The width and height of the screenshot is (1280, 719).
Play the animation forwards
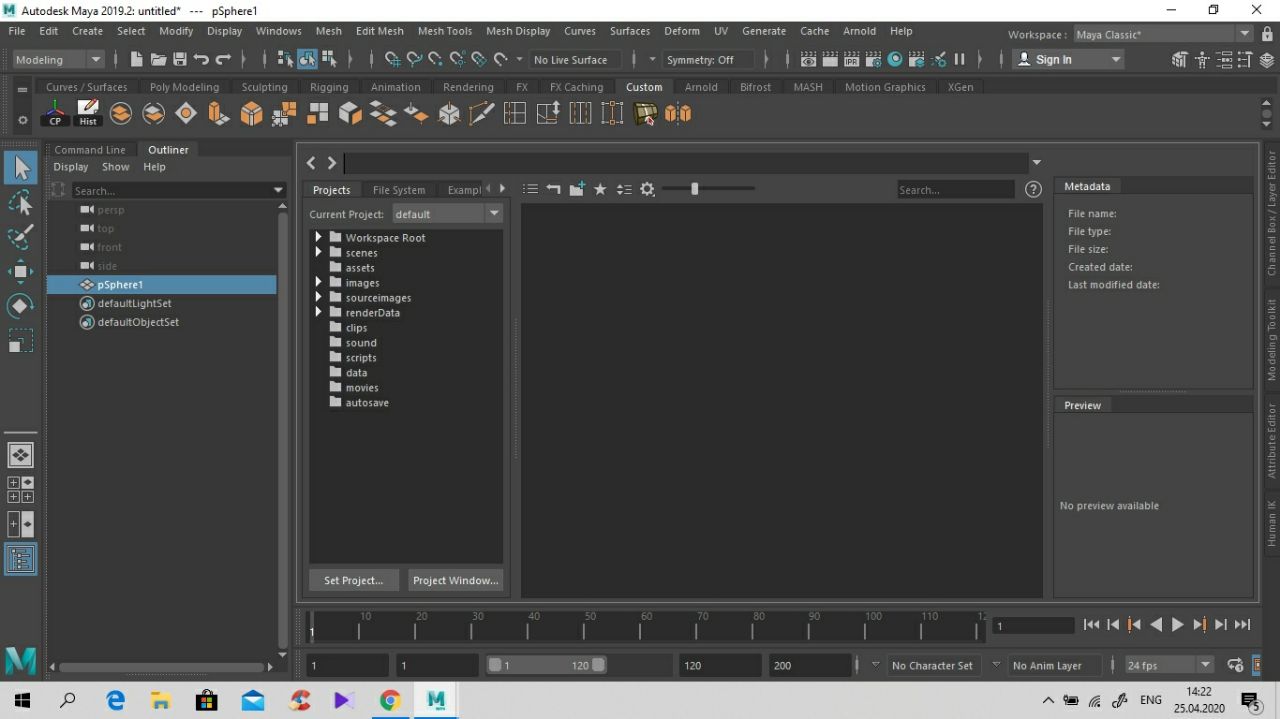(1177, 625)
